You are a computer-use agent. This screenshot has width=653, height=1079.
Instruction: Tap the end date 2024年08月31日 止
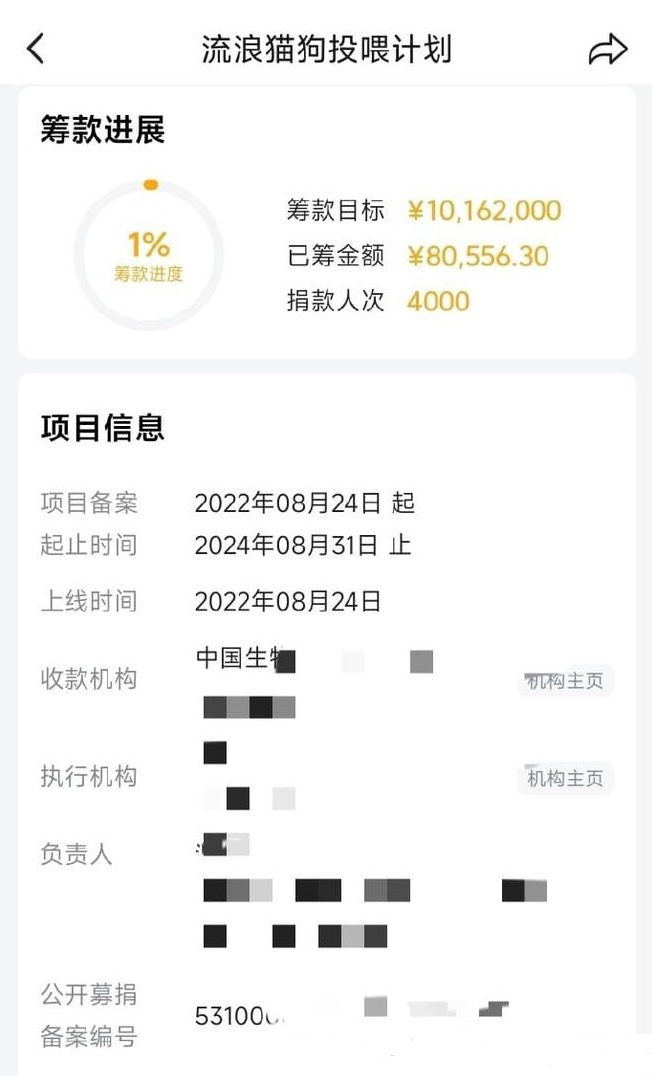click(x=302, y=546)
